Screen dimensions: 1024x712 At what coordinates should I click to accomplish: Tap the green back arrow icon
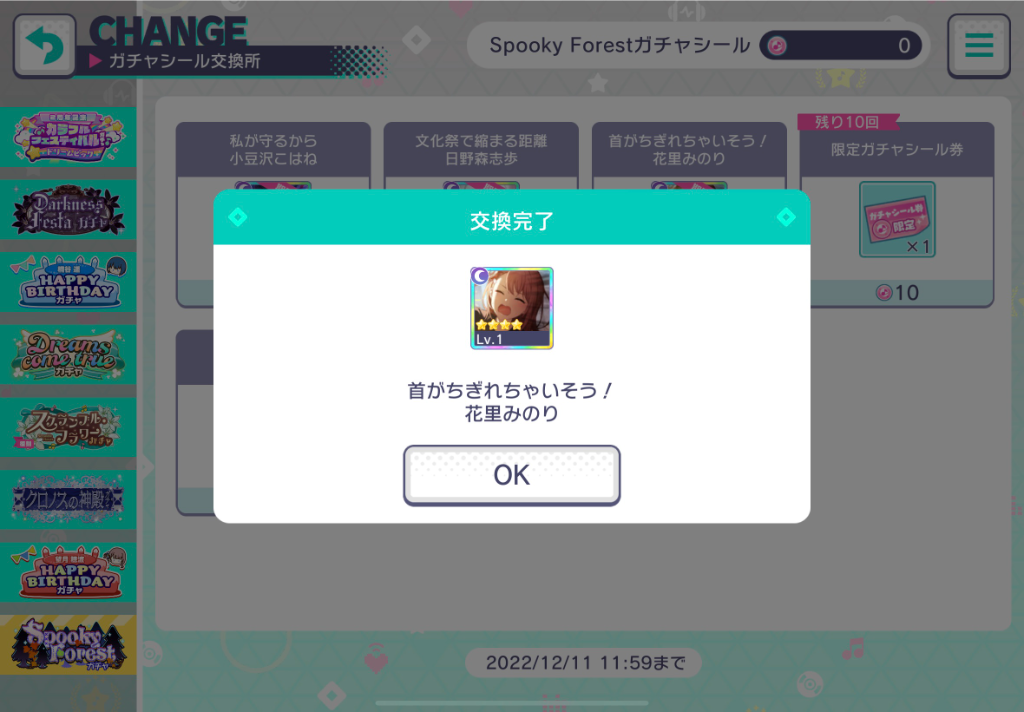pyautogui.click(x=44, y=46)
